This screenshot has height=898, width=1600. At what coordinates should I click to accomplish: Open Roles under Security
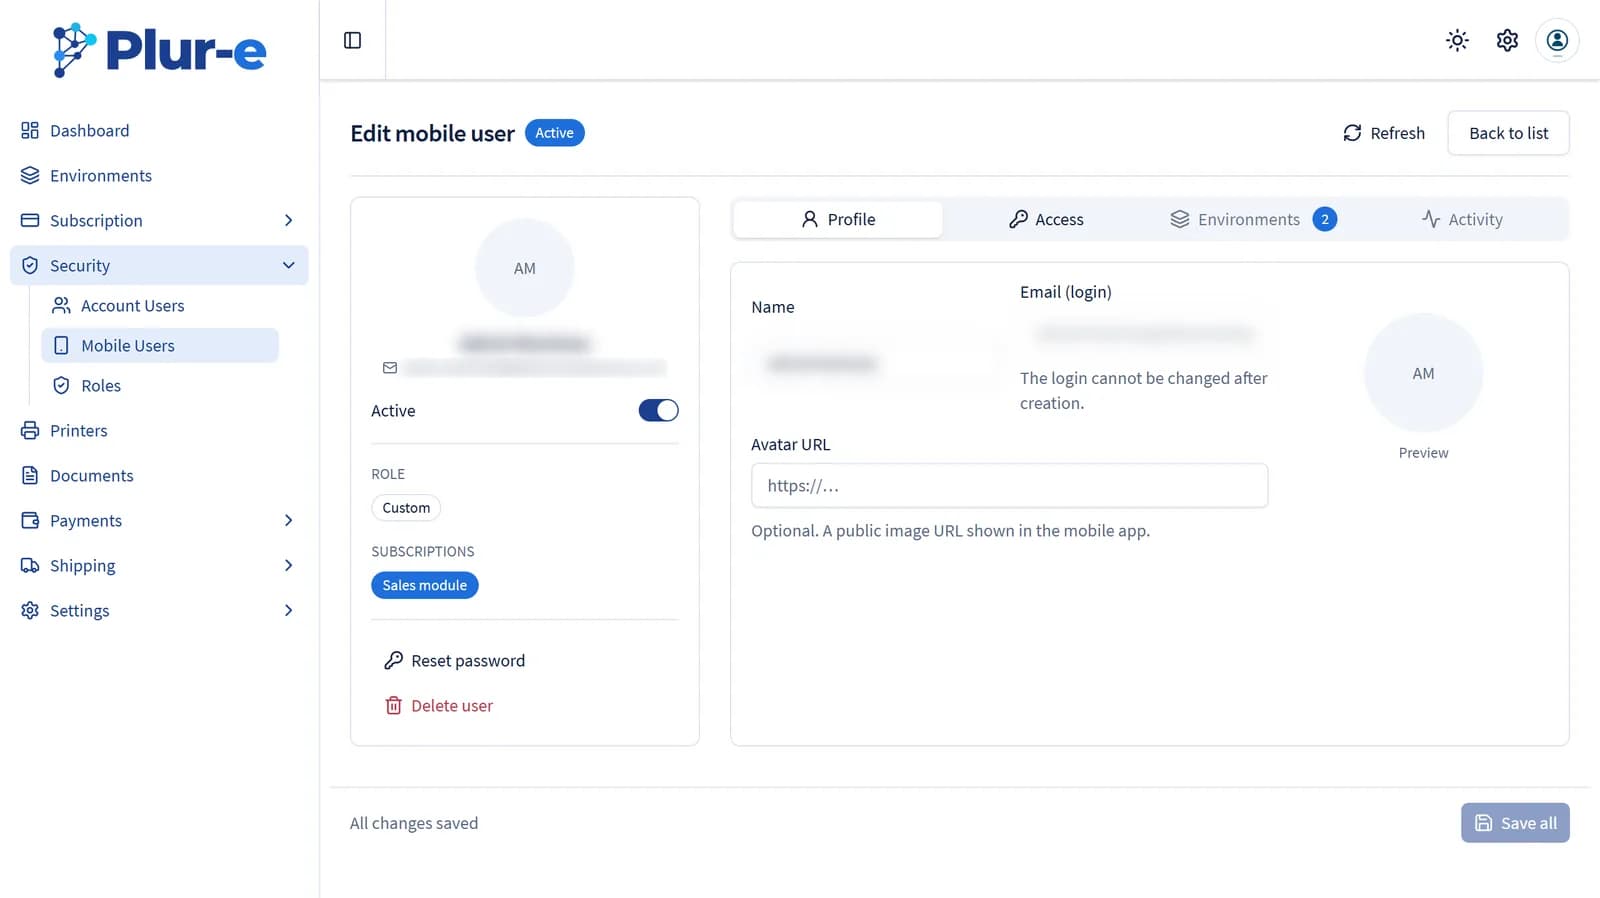coord(160,385)
